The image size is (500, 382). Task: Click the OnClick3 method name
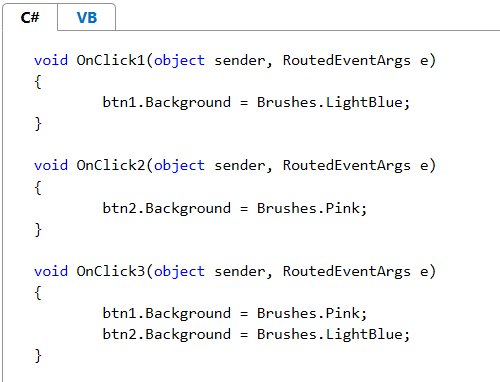pos(111,271)
